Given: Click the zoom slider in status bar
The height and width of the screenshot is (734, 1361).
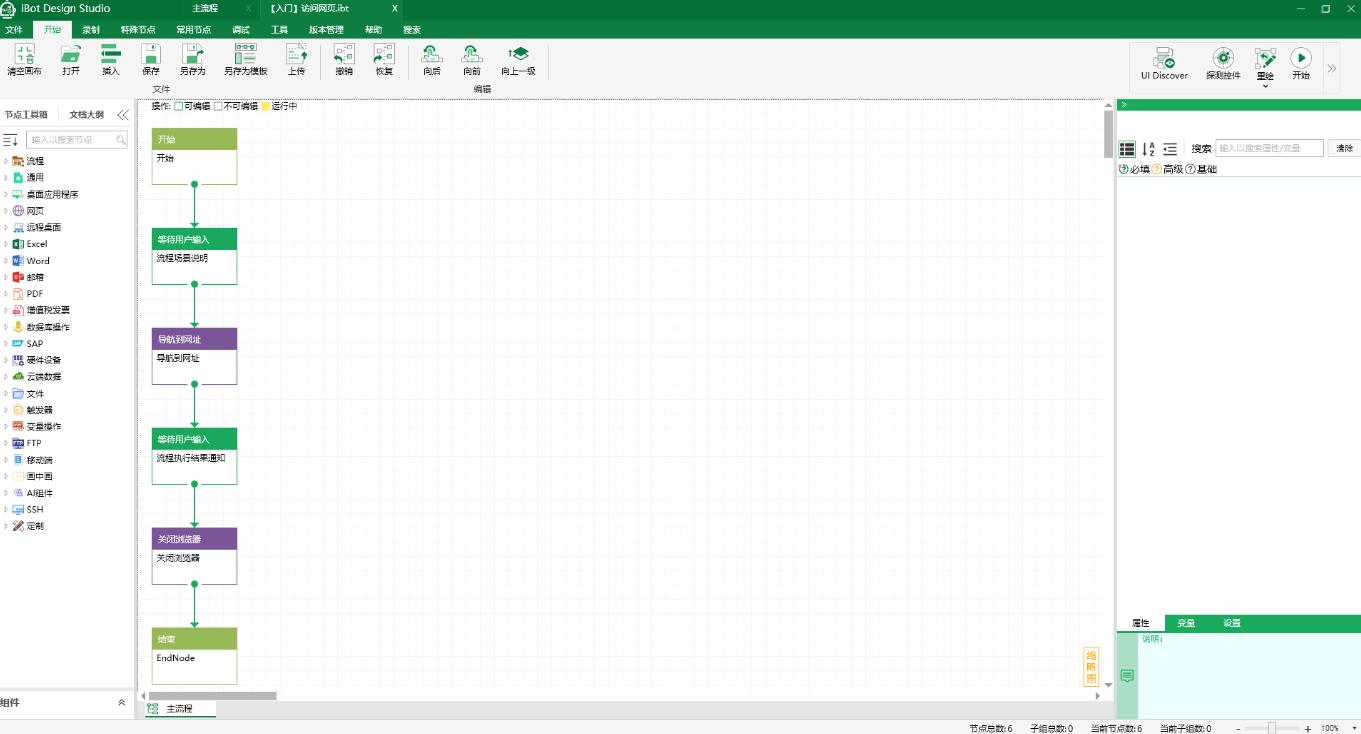Looking at the screenshot, I should pyautogui.click(x=1272, y=728).
